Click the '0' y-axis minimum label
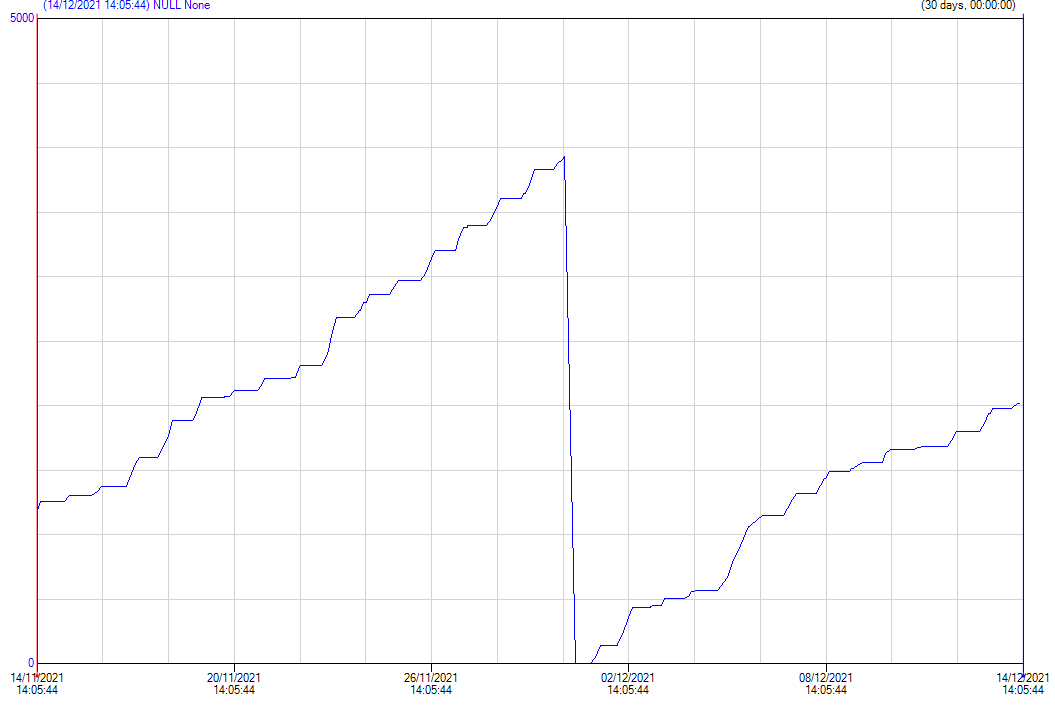The width and height of the screenshot is (1055, 717). coord(31,663)
